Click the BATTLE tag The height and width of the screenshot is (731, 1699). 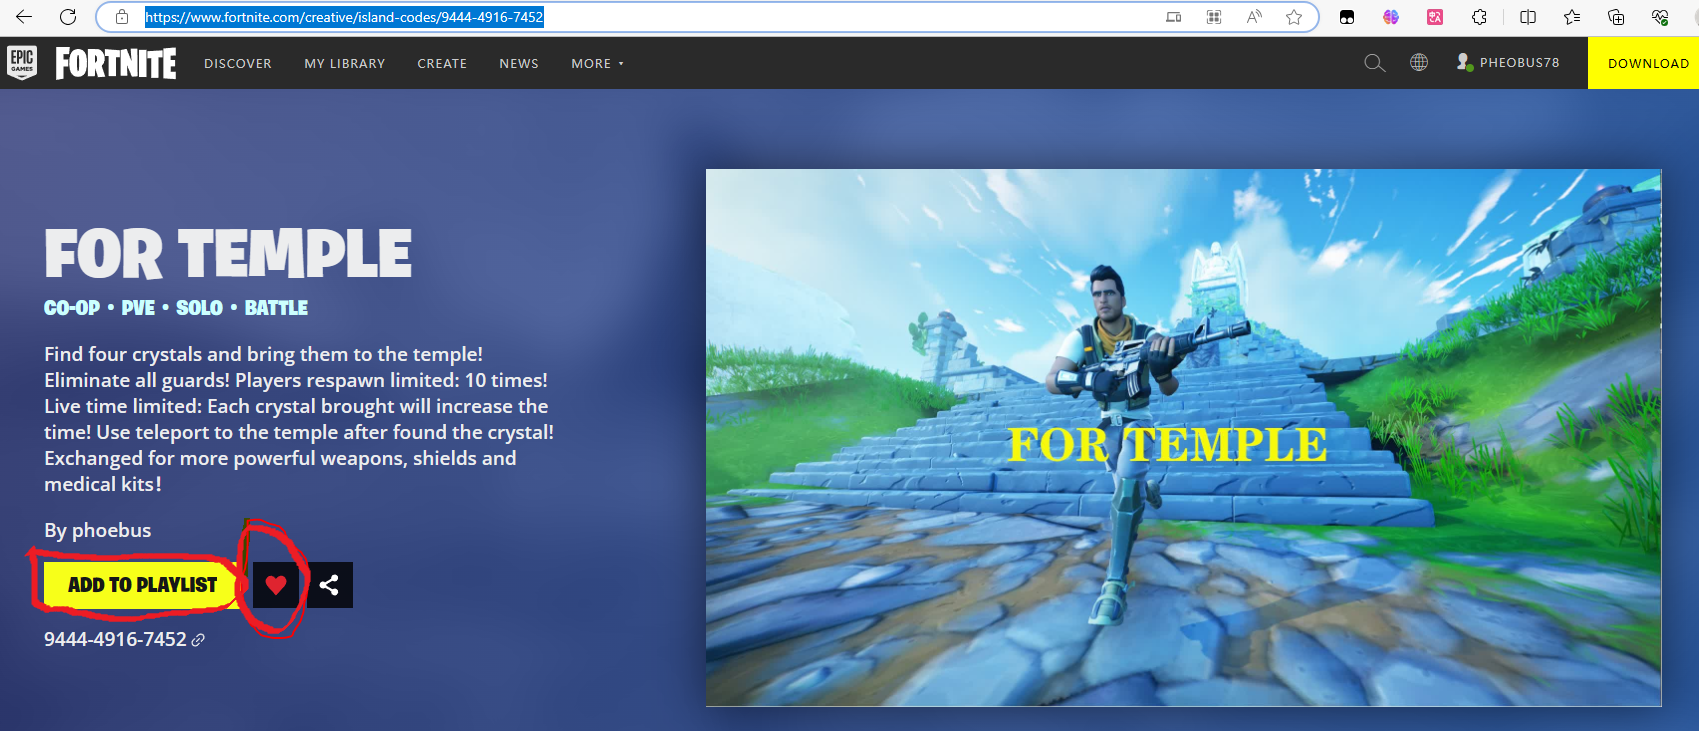tap(276, 308)
